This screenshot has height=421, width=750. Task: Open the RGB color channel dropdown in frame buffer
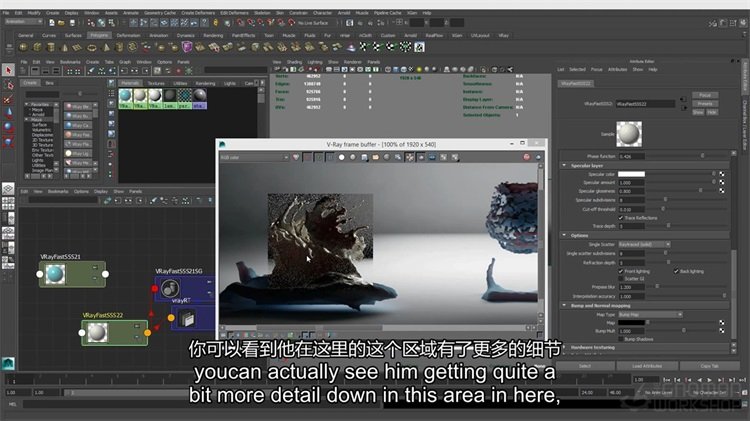coord(254,157)
